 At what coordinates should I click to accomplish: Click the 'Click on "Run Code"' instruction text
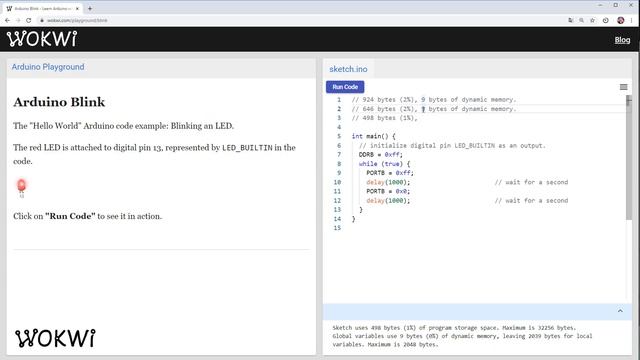click(87, 216)
